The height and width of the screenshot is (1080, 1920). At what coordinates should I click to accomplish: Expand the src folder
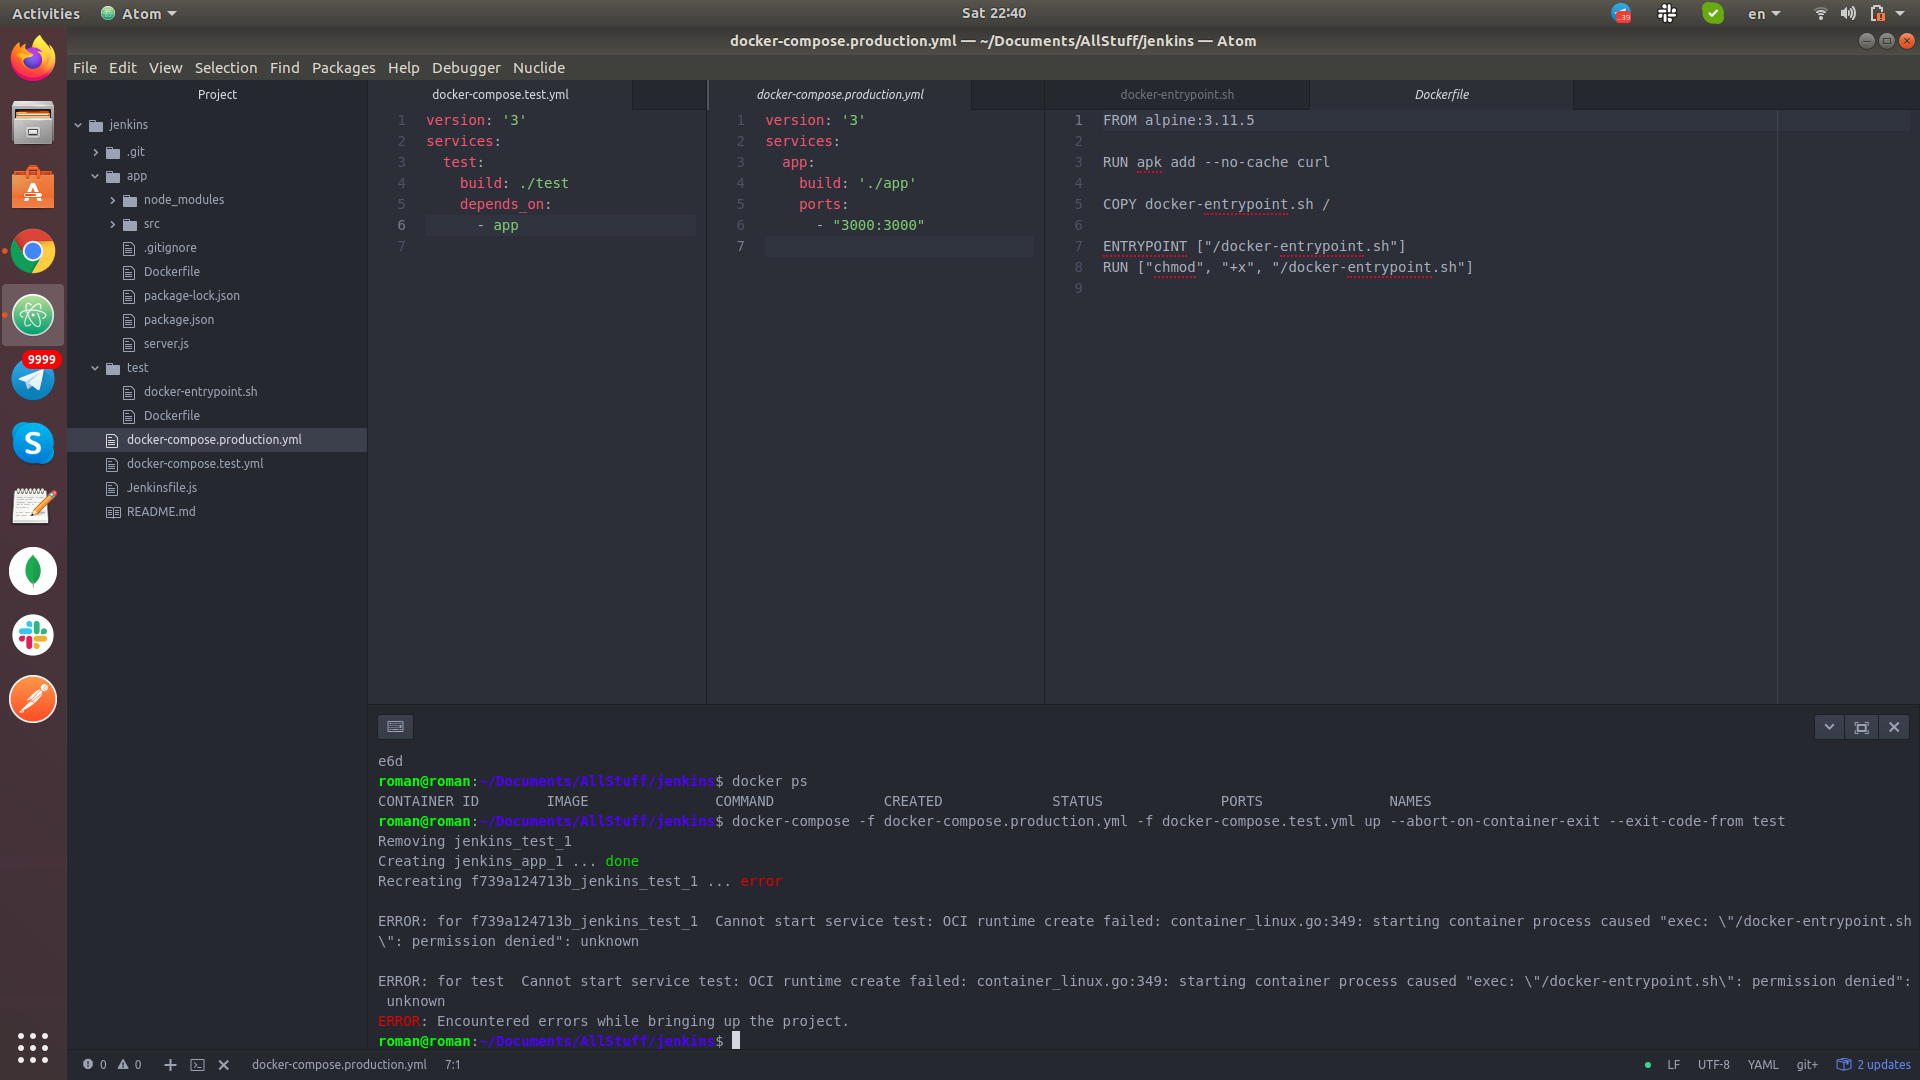113,224
